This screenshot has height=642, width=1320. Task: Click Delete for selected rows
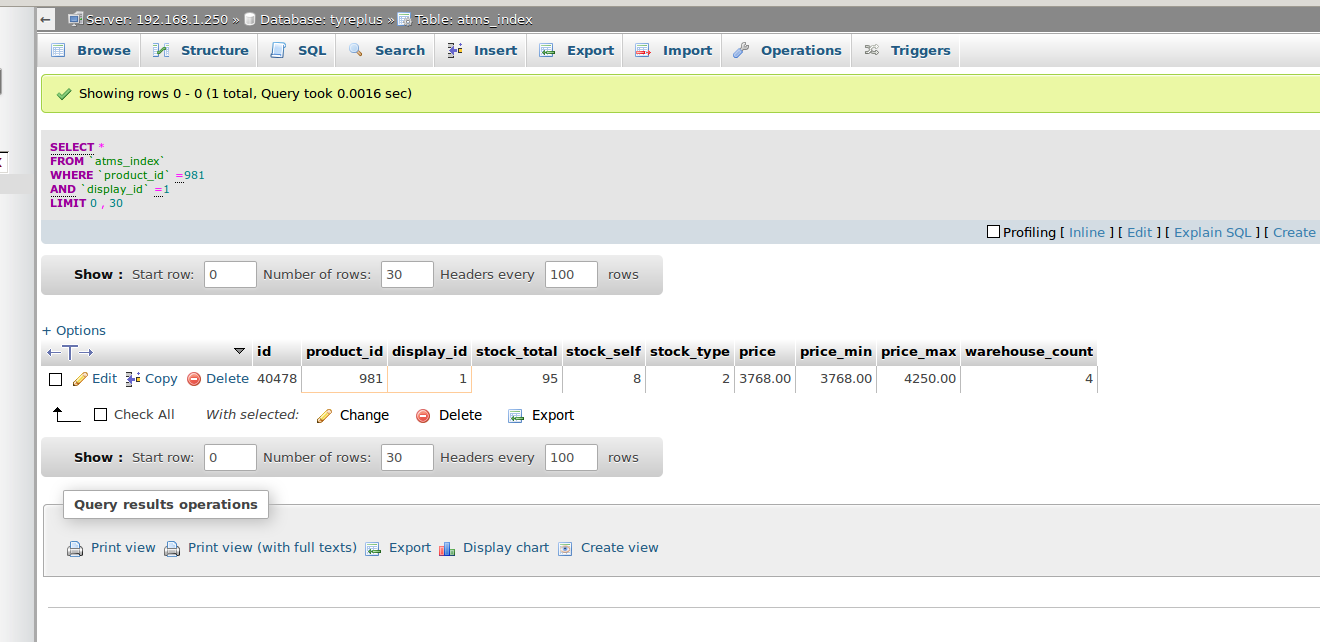449,415
